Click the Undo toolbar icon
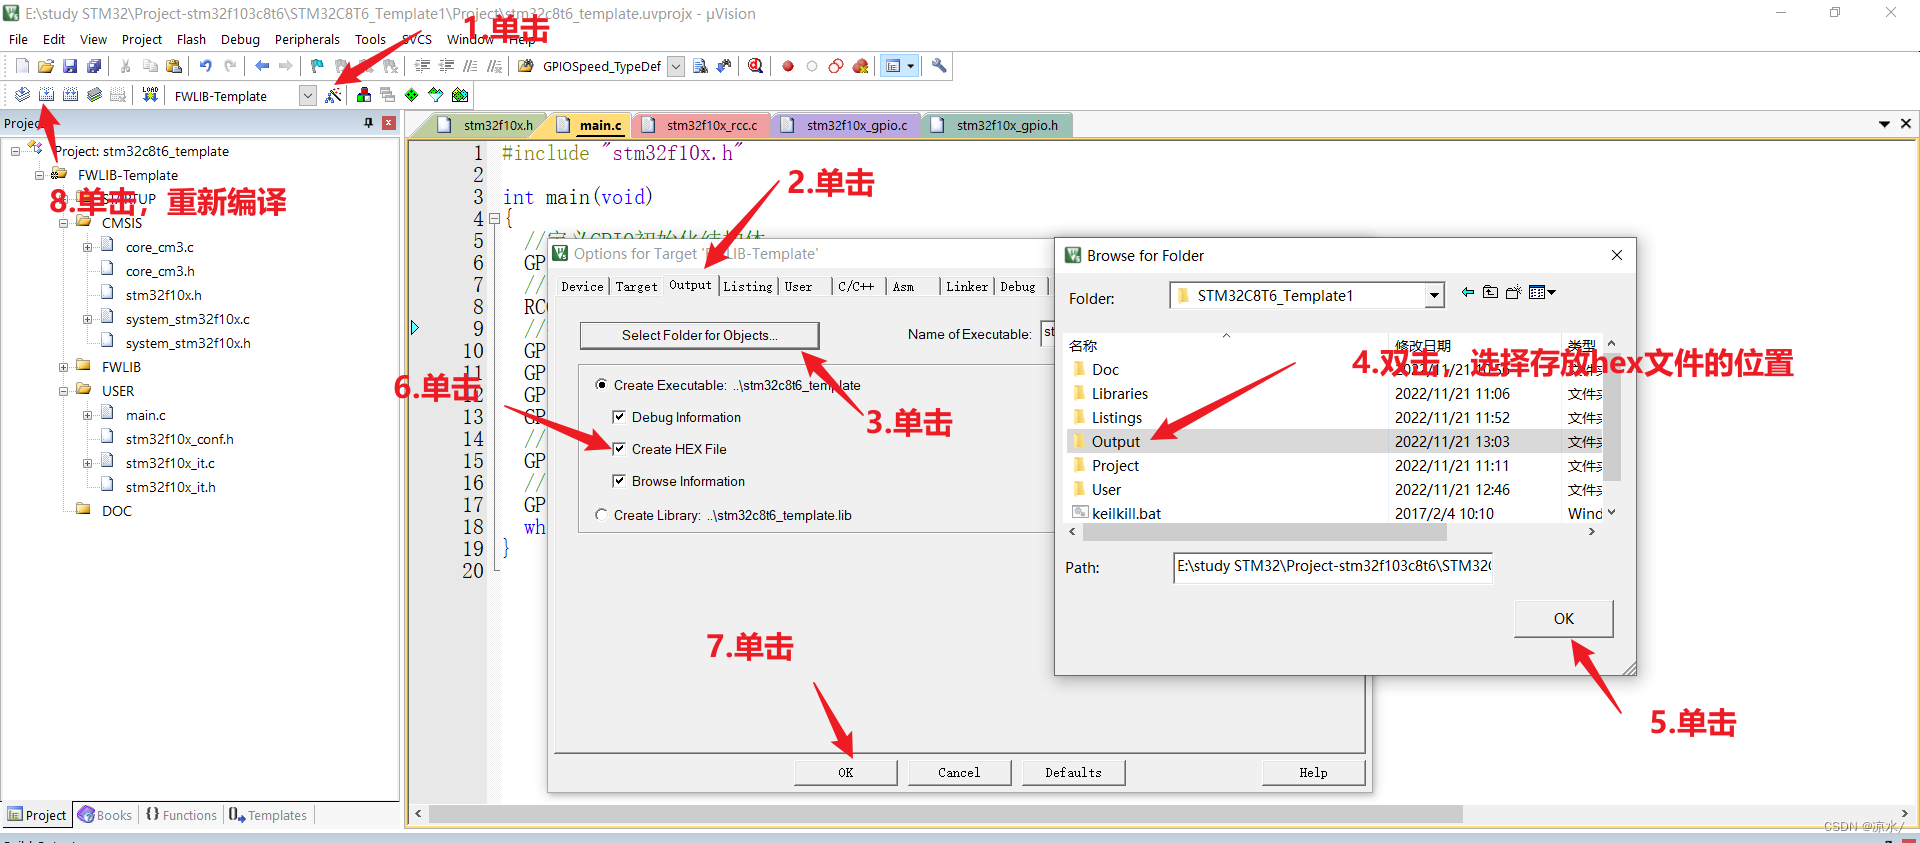 point(205,66)
